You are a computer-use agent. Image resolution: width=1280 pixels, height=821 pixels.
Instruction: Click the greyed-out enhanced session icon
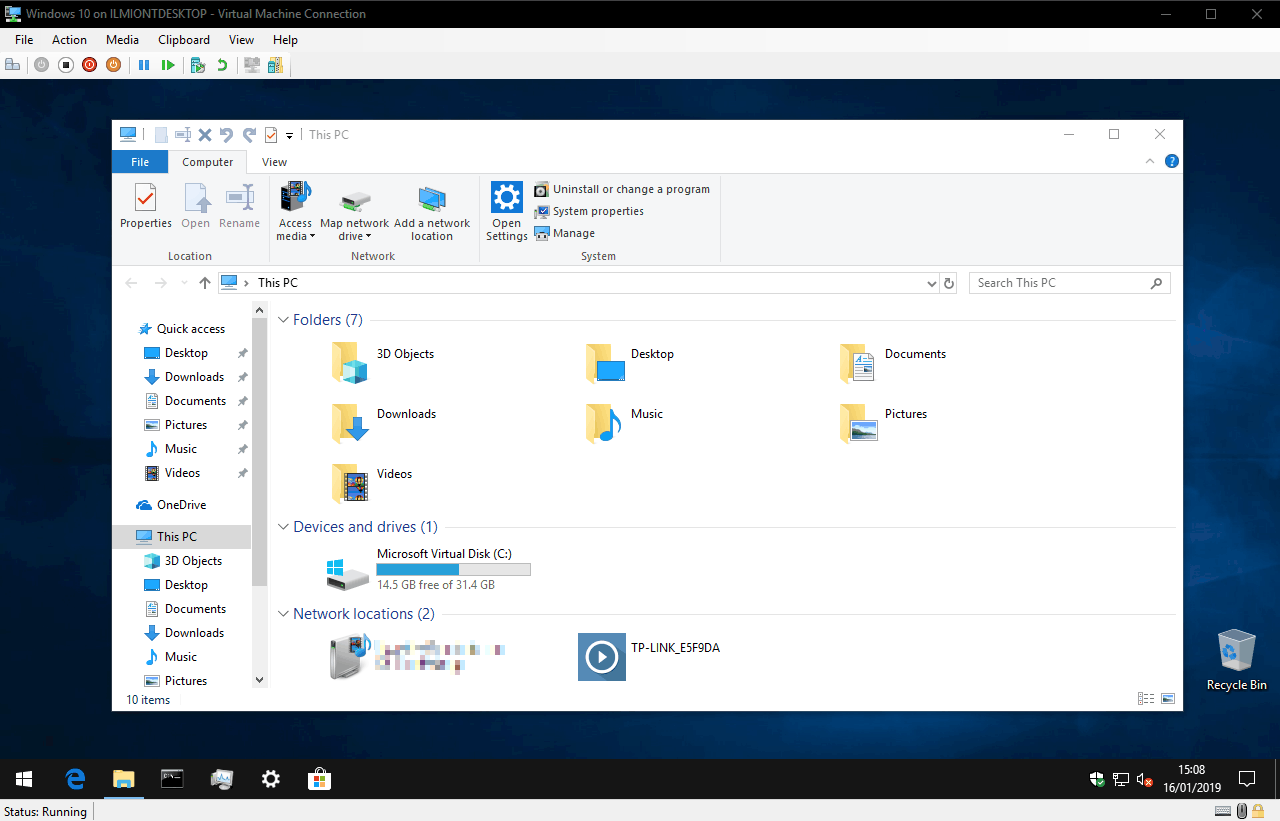point(252,65)
